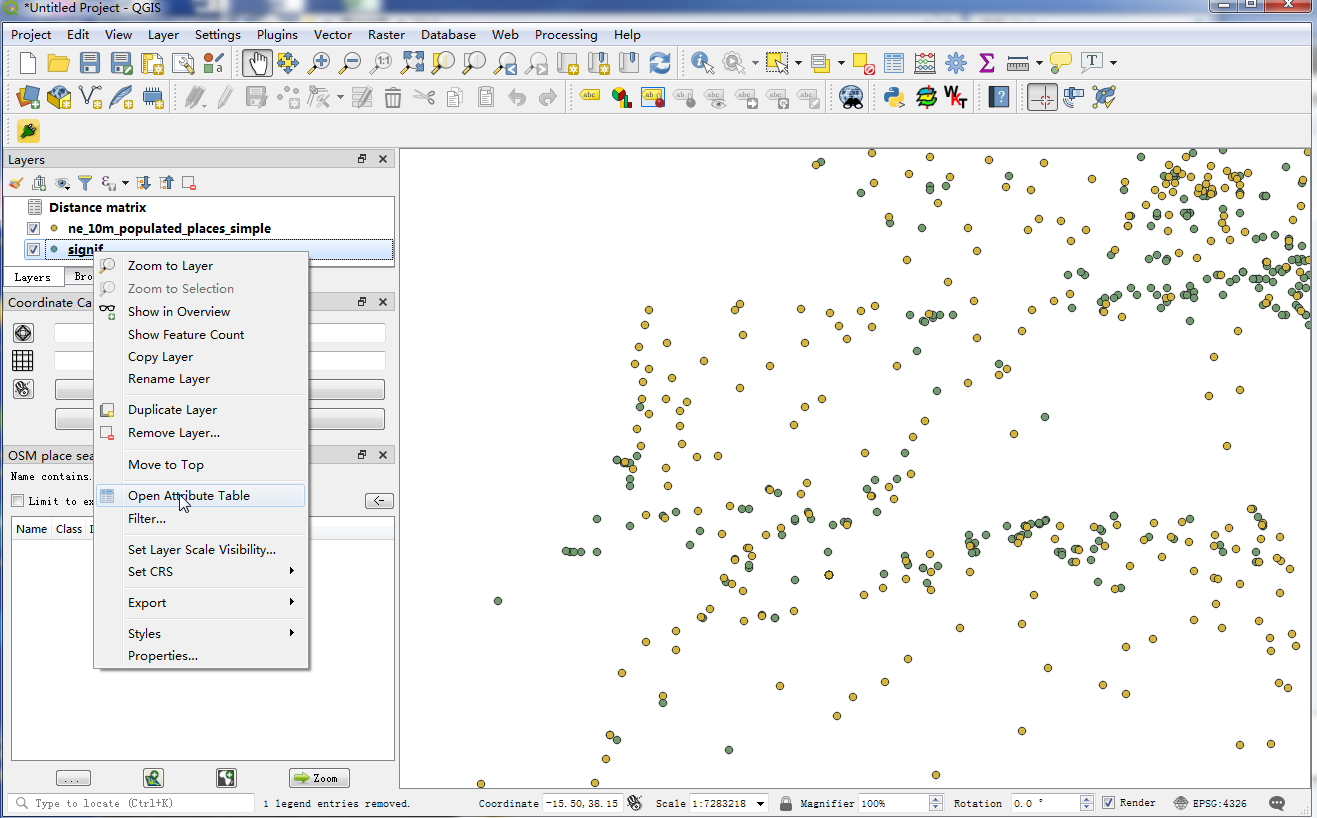Save the project with the floppy disk icon
Screen dimensions: 1317x818
[89, 63]
